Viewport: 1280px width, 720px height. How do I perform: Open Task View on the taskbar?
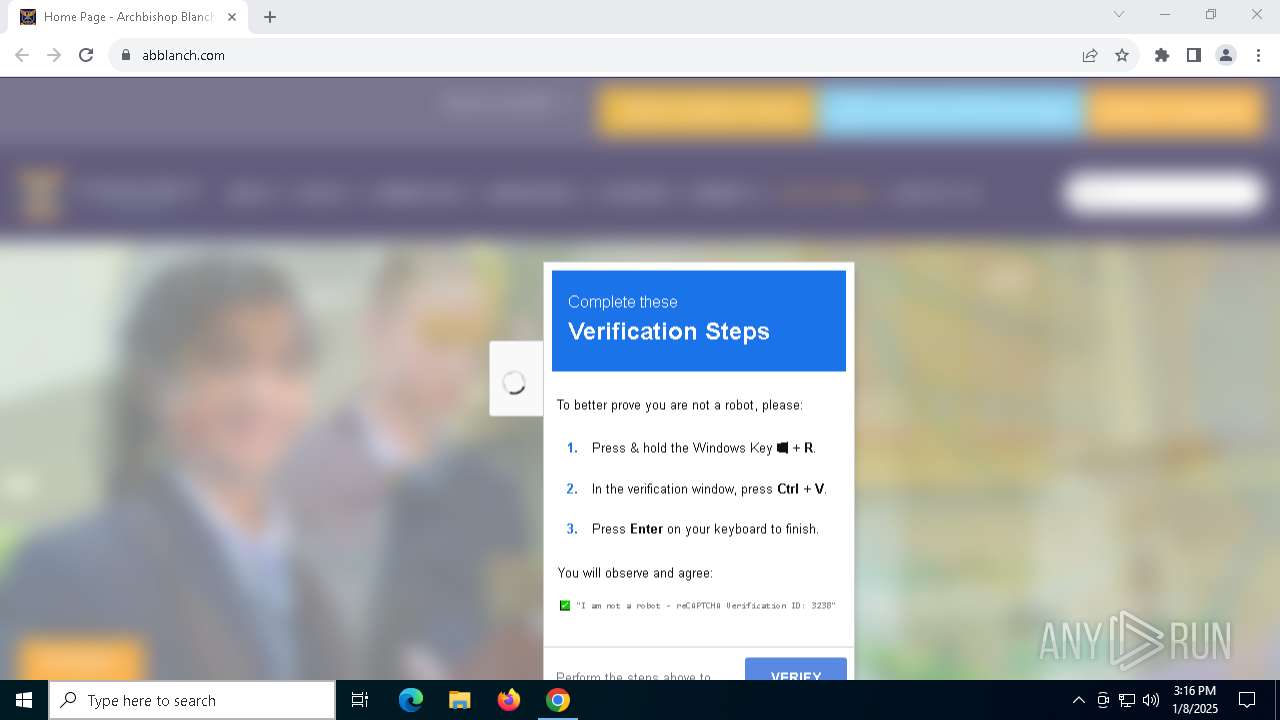(360, 700)
